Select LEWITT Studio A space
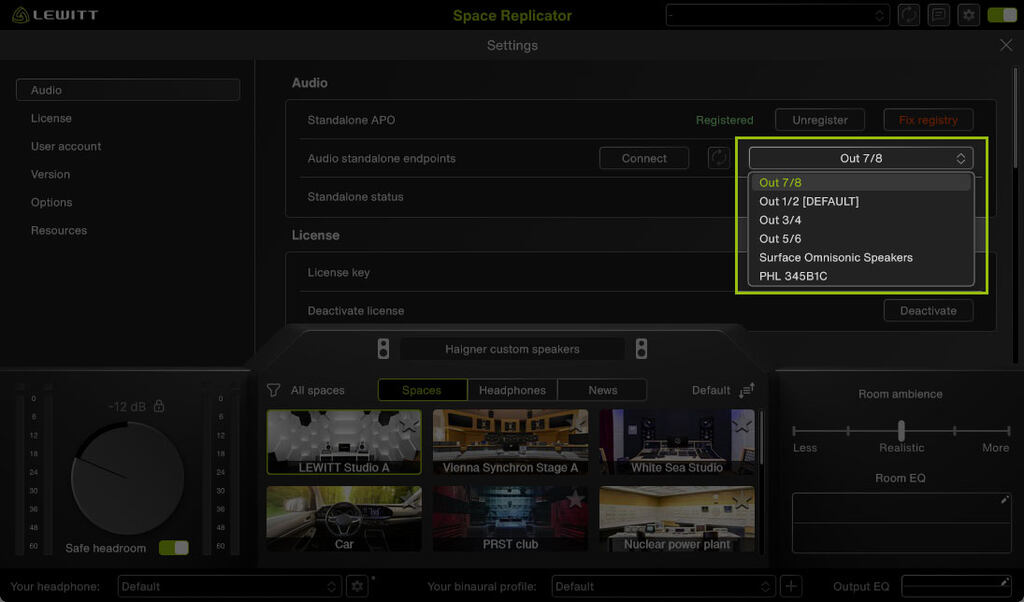1024x602 pixels. pos(344,442)
